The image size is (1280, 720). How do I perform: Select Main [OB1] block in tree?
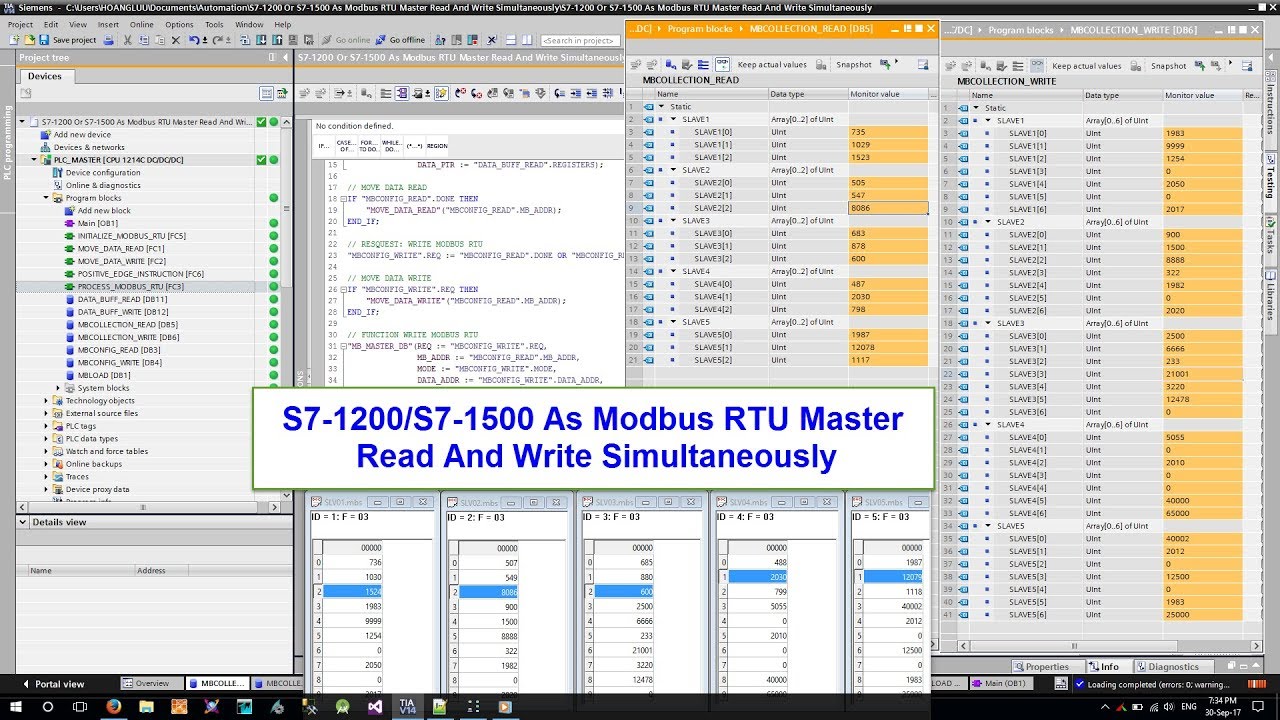click(97, 223)
